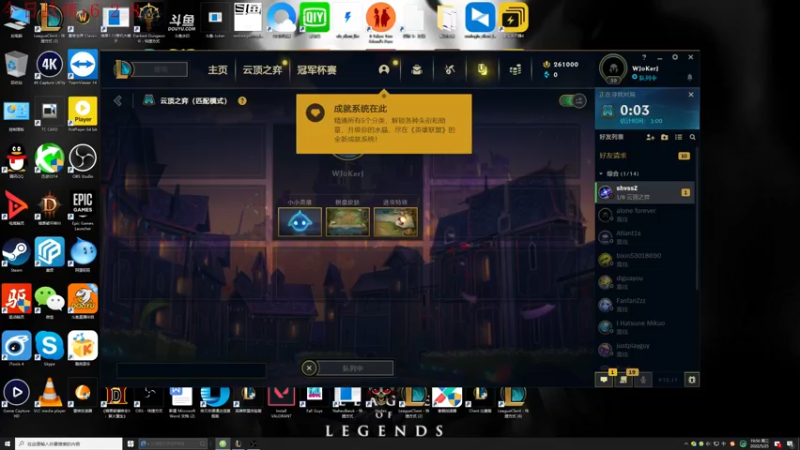Open the store coins icon
This screenshot has width=800, height=450.
point(515,69)
